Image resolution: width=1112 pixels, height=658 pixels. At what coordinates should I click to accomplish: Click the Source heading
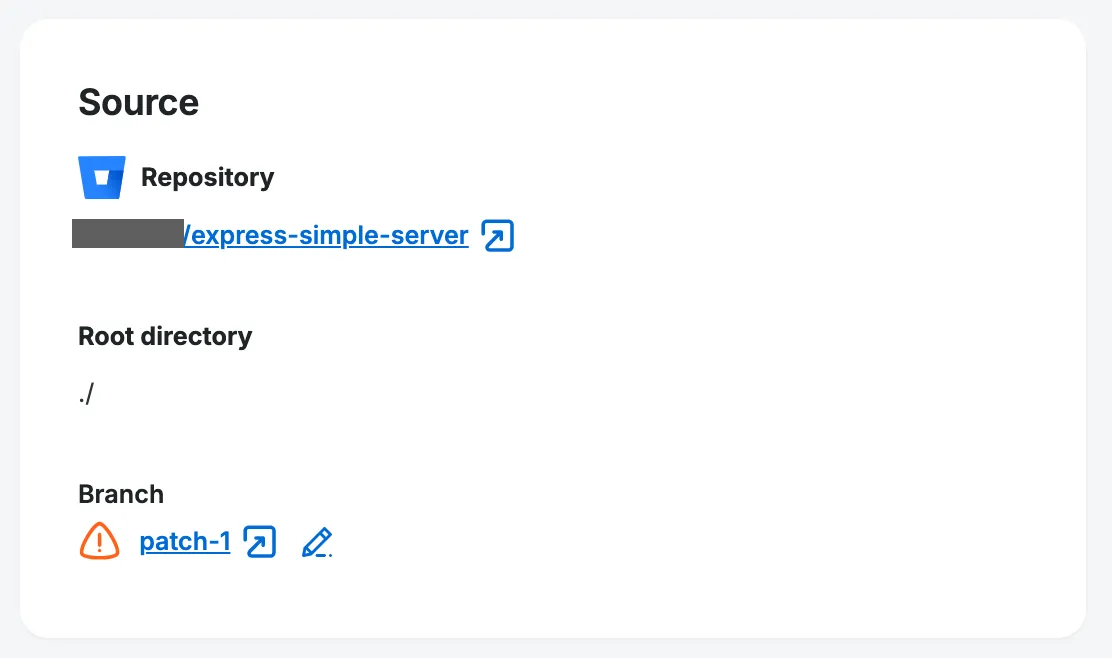point(138,102)
